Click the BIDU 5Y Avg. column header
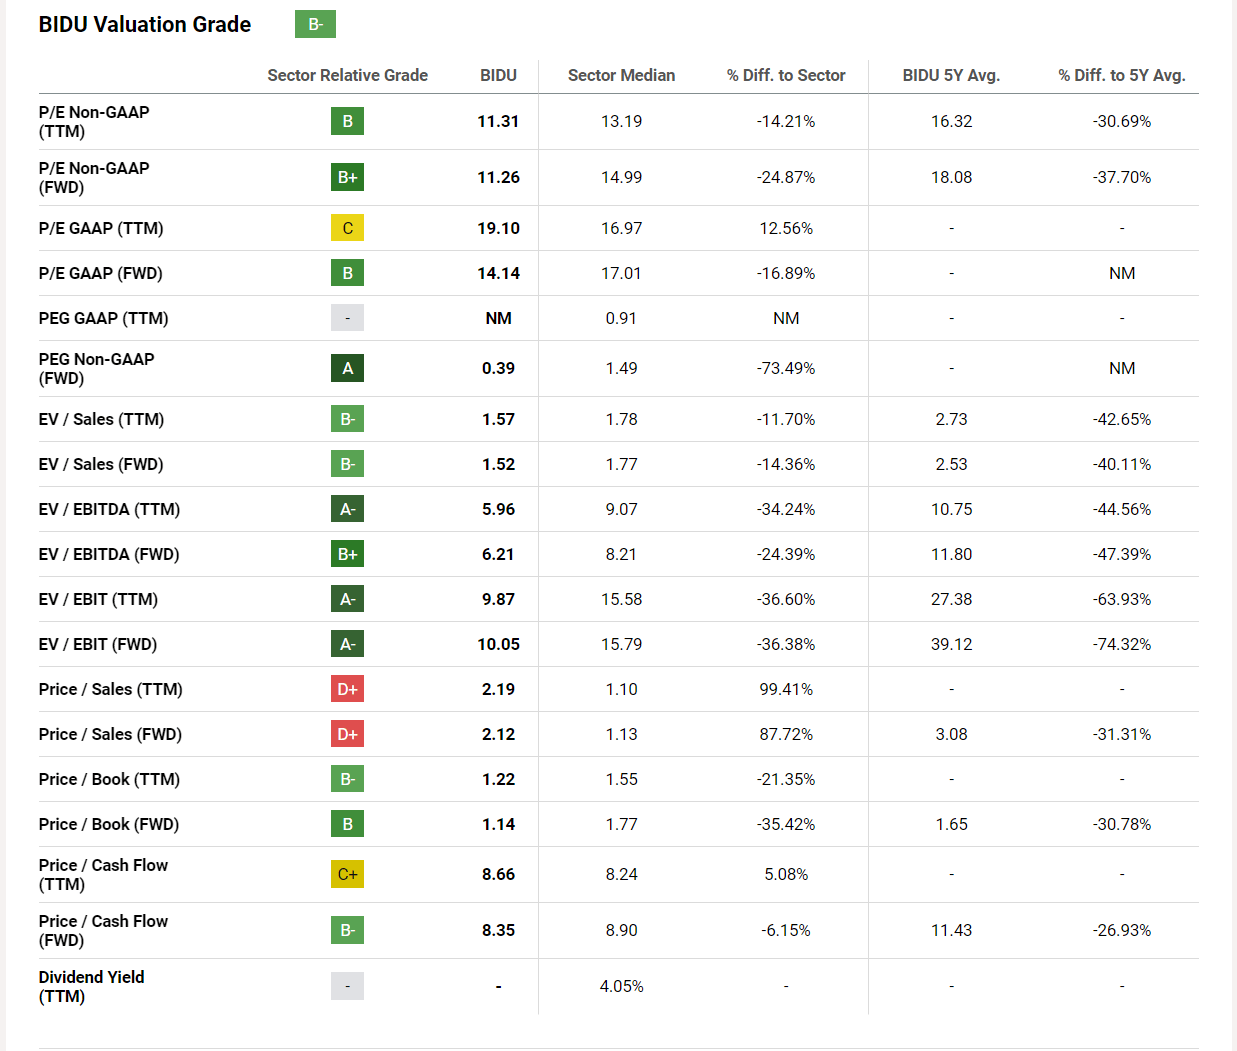The image size is (1237, 1051). [x=951, y=75]
